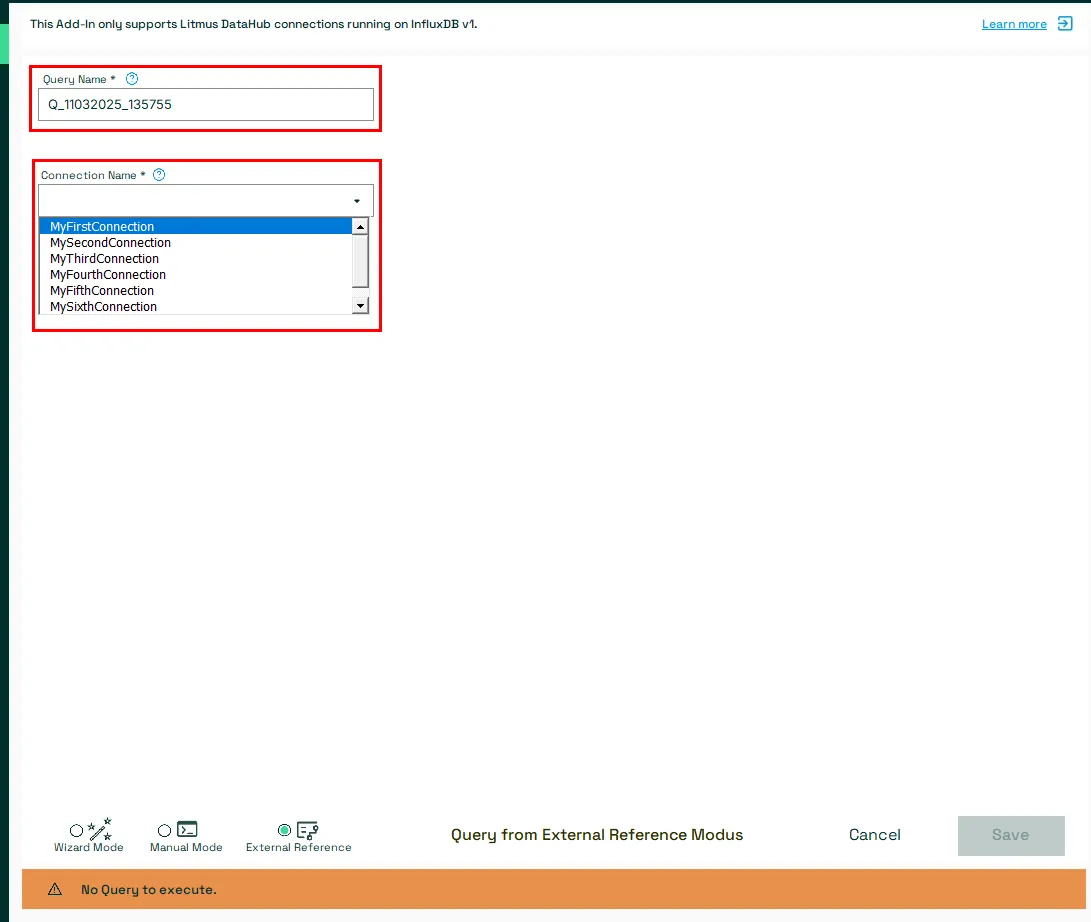1091x922 pixels.
Task: Collapse the Connection Name dropdown arrow
Action: click(357, 201)
